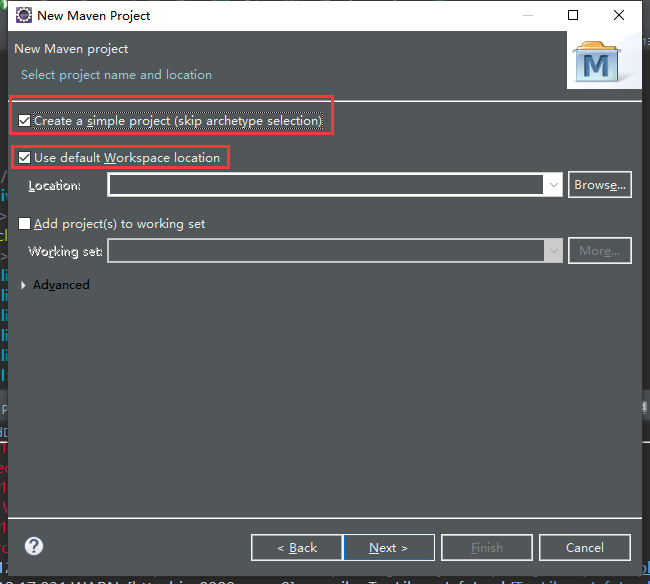Open help via question mark icon
Viewport: 650px width, 584px height.
point(34,546)
